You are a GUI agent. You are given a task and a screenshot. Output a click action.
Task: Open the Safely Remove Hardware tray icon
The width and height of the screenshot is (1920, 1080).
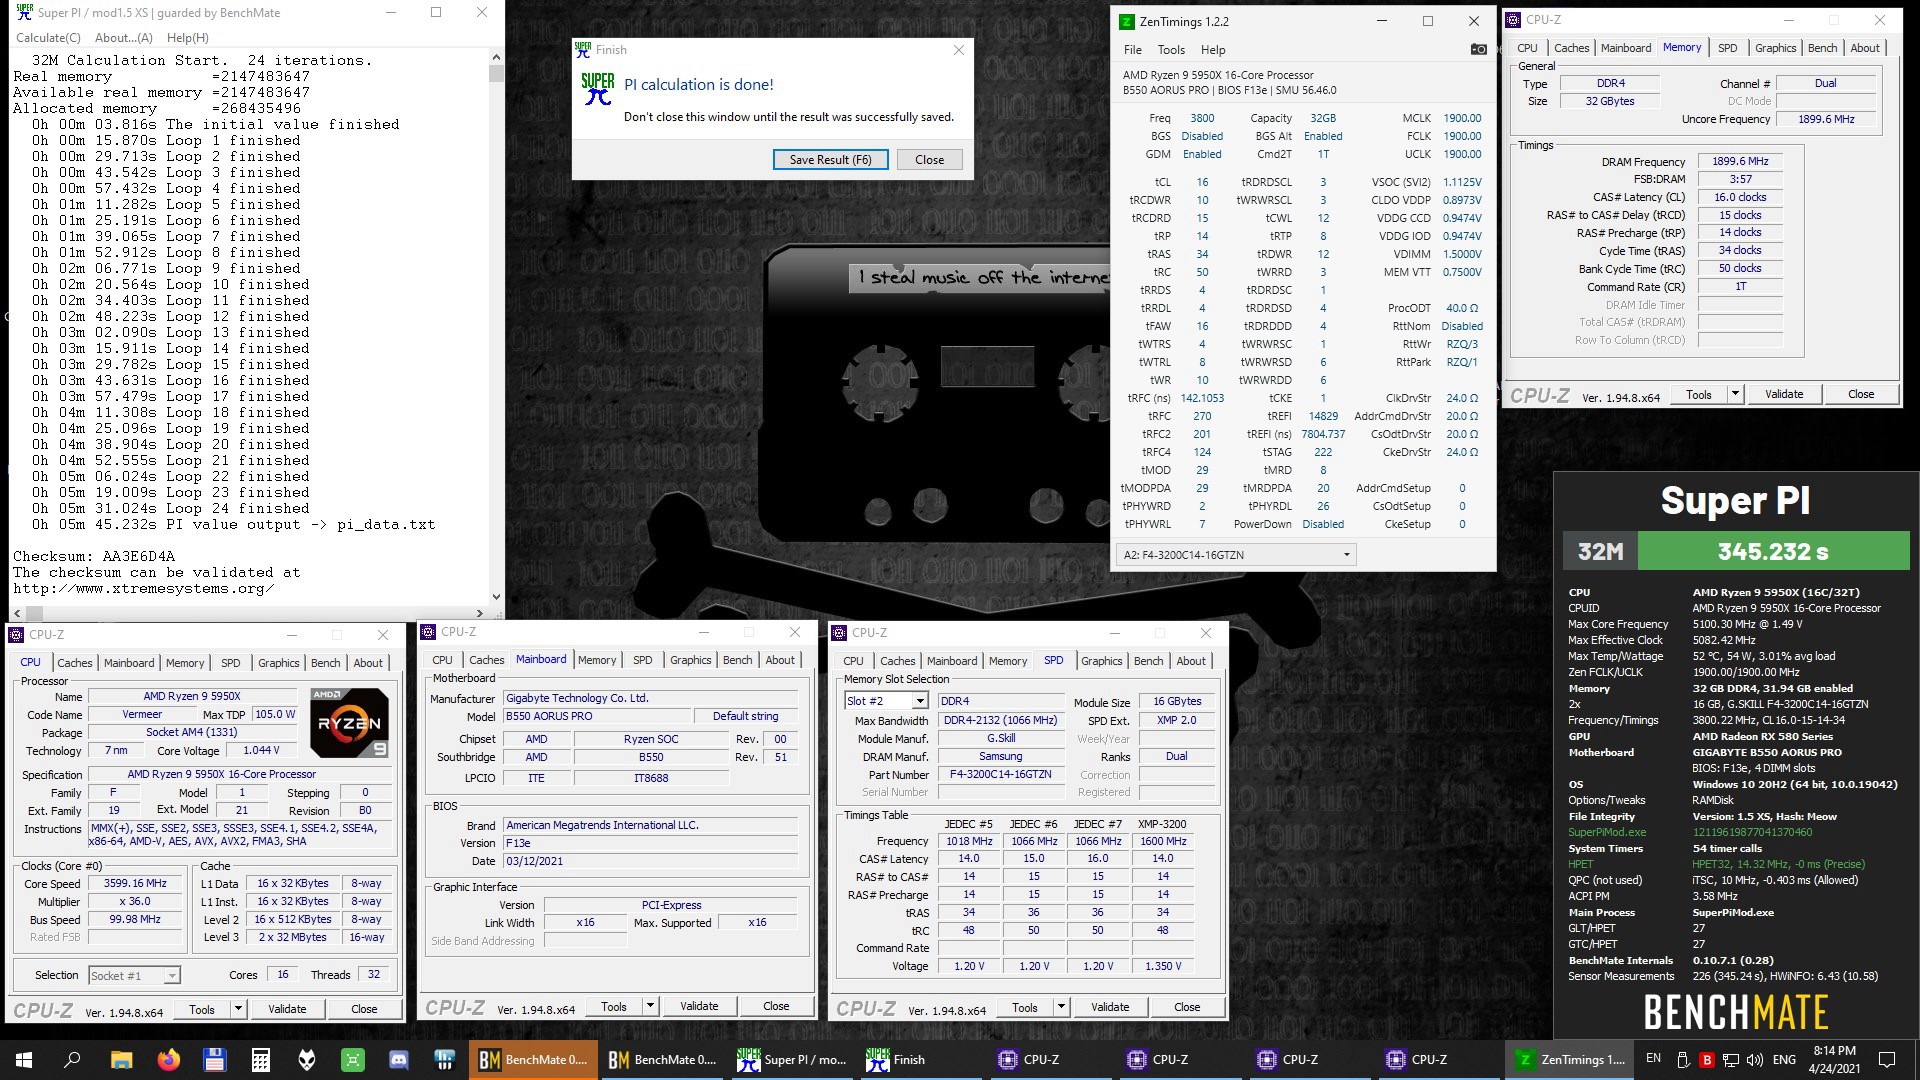click(x=1683, y=1060)
